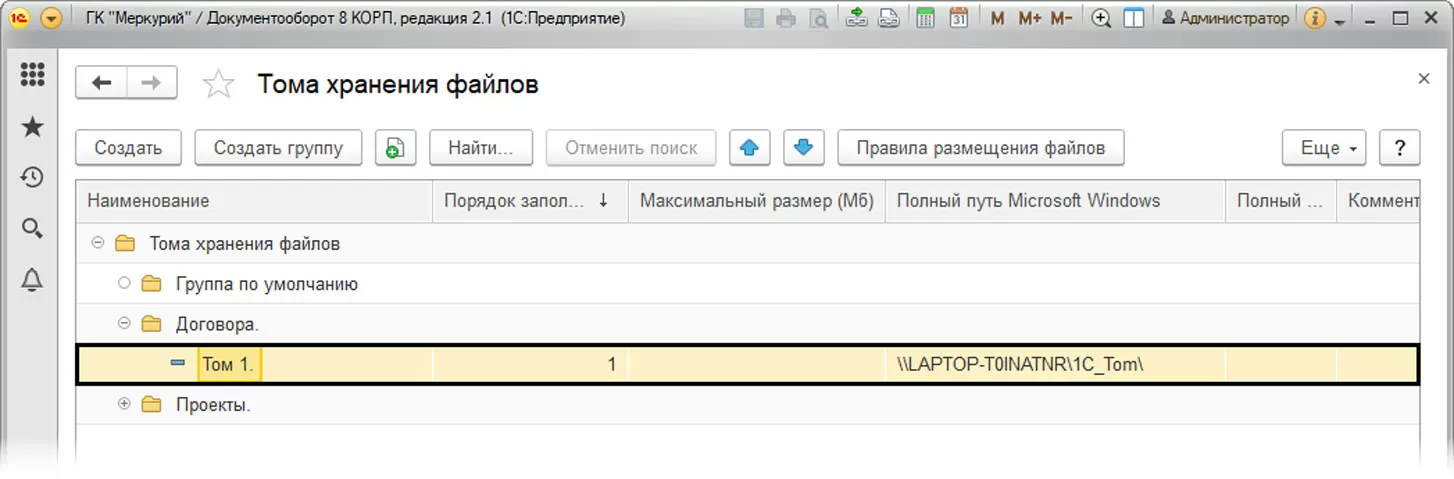This screenshot has height=479, width=1454.
Task: Move item up with blue arrow
Action: pyautogui.click(x=749, y=148)
